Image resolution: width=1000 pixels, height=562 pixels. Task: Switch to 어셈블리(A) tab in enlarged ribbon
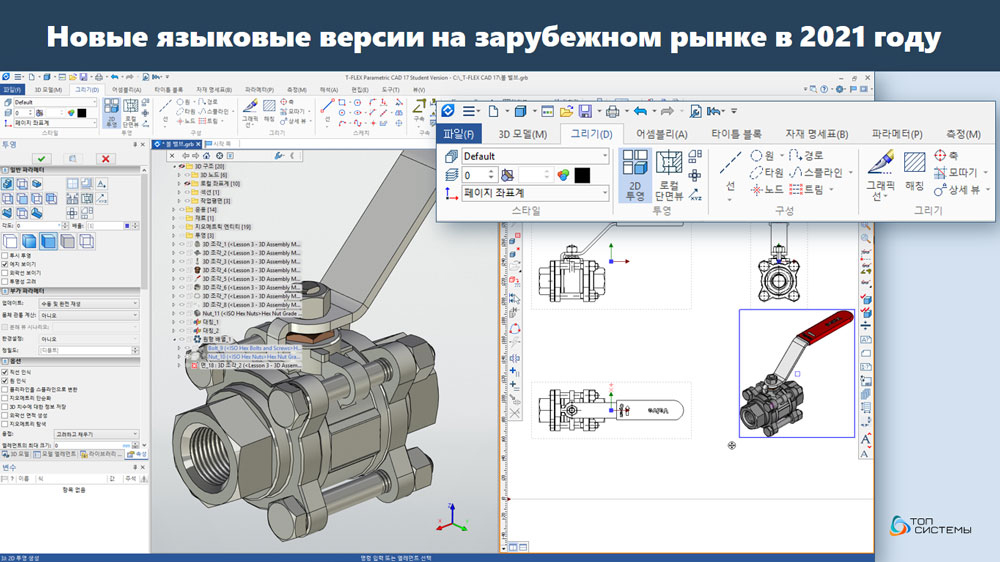(x=661, y=134)
